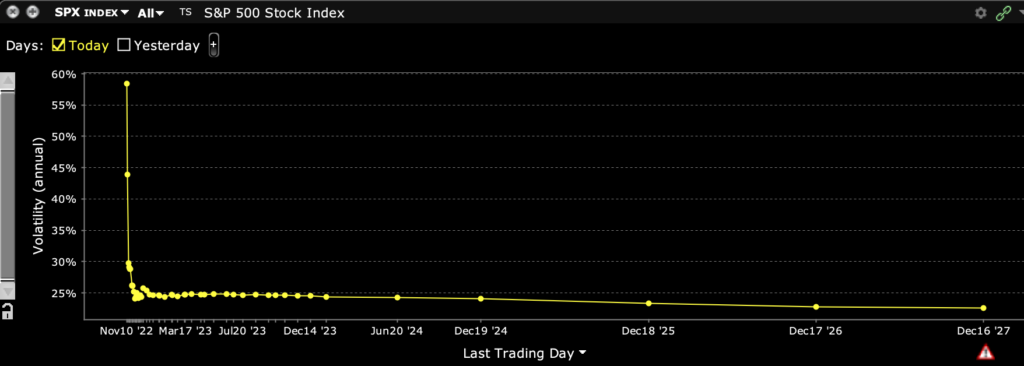Toggle the Today checkbox
This screenshot has width=1024, height=366.
[x=59, y=45]
